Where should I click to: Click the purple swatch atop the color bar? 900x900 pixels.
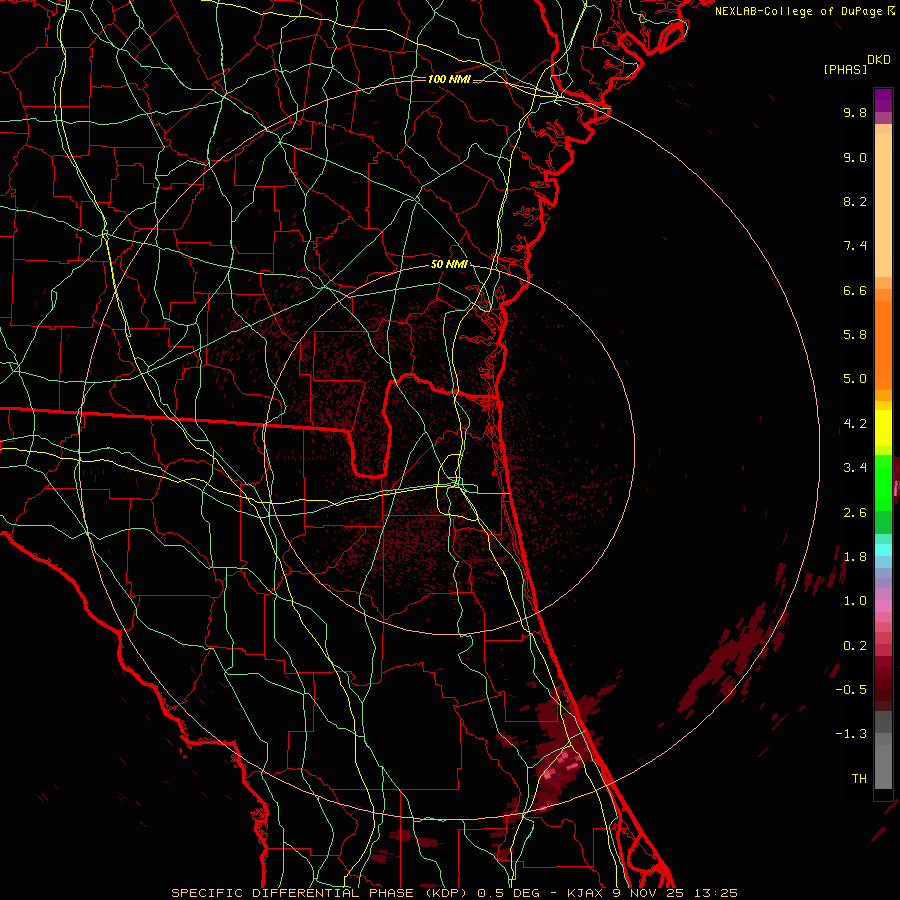click(x=883, y=100)
